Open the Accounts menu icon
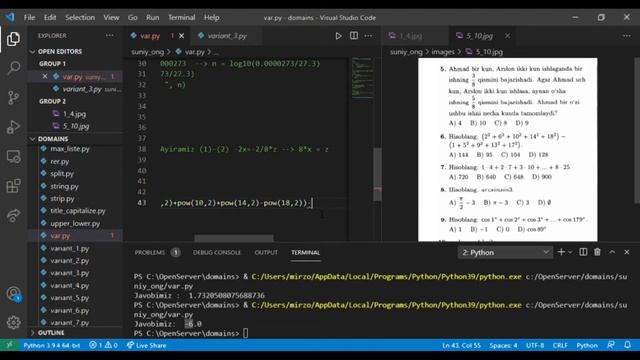The width and height of the screenshot is (640, 360). 13,294
